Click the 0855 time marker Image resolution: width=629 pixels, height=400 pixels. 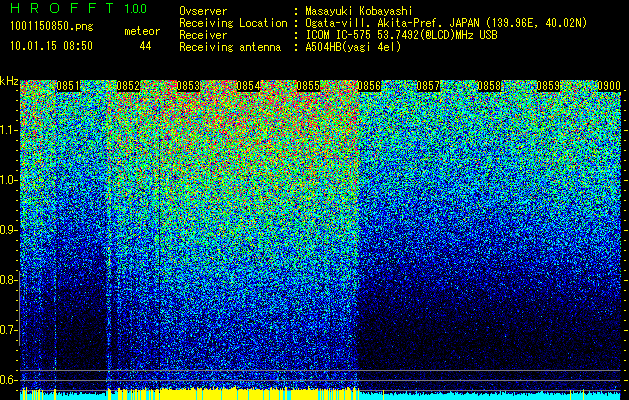(308, 86)
